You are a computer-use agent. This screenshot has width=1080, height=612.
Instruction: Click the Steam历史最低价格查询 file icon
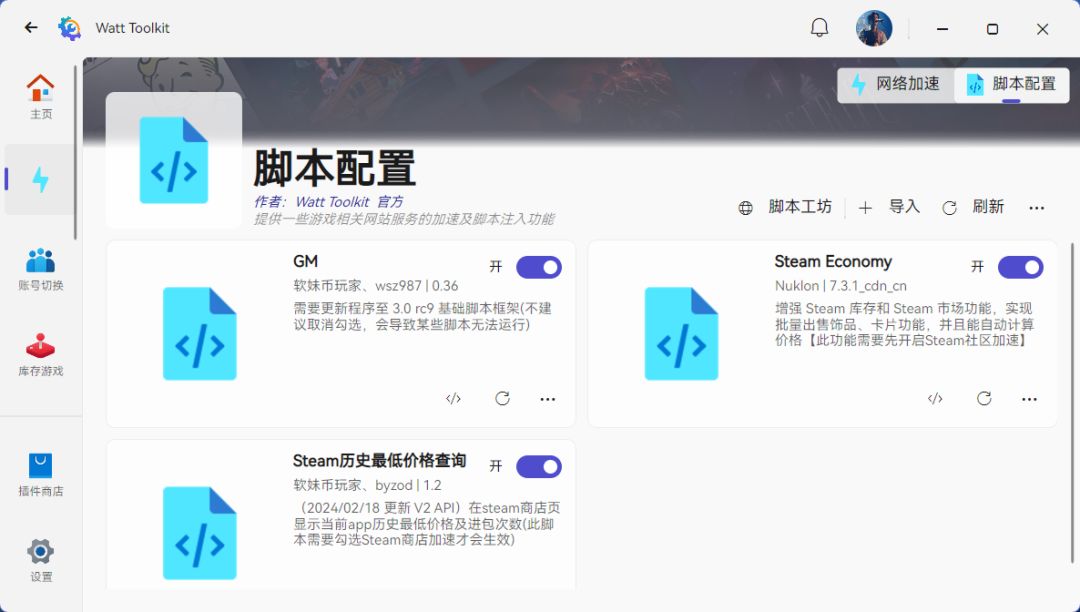coord(200,534)
